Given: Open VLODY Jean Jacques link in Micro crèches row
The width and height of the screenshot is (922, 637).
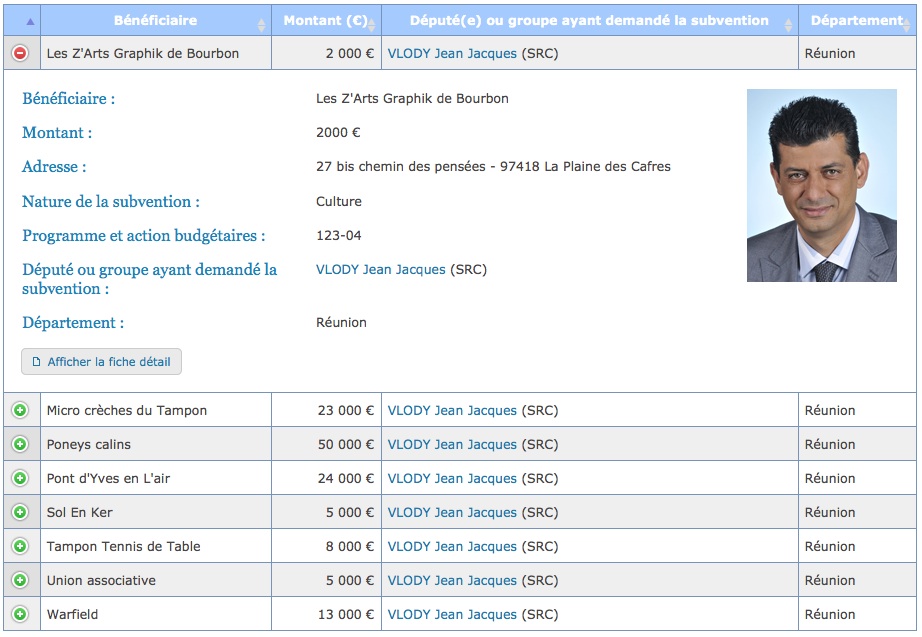Looking at the screenshot, I should coord(452,411).
